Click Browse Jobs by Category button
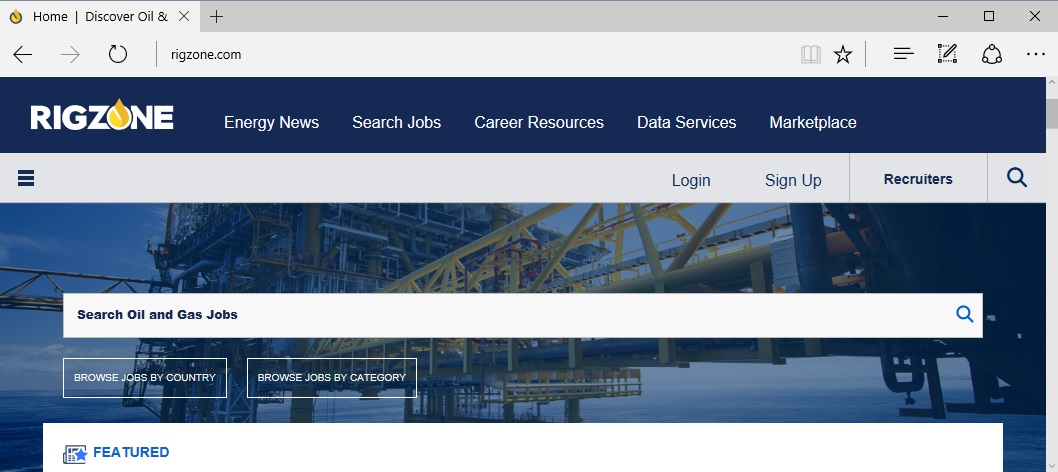1058x472 pixels. click(x=332, y=378)
